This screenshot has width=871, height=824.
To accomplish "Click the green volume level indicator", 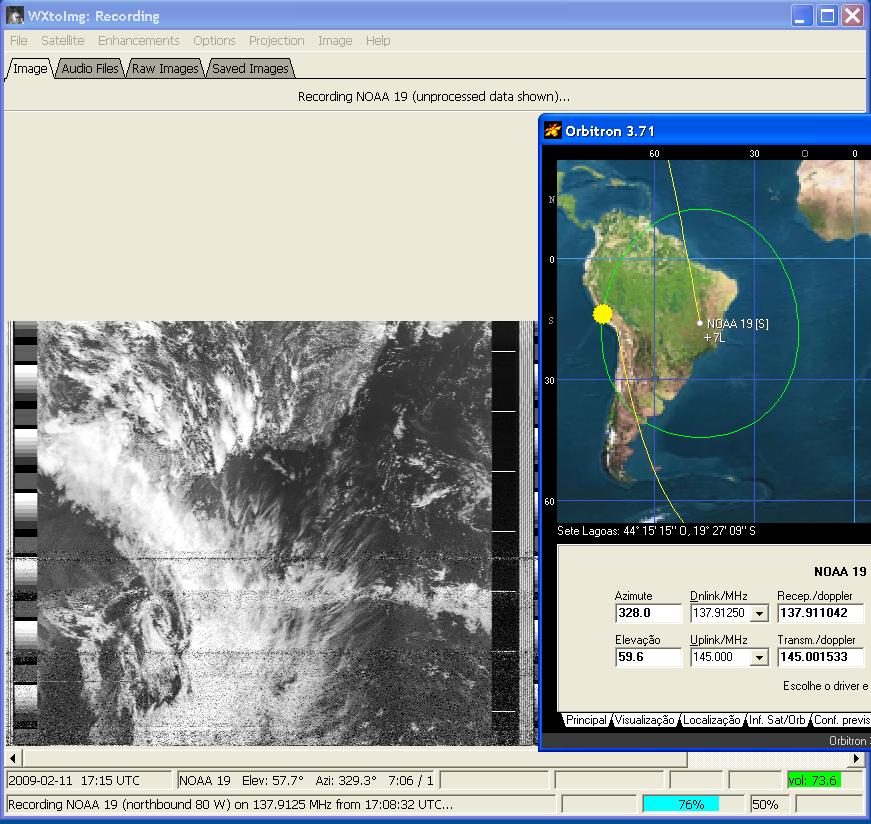I will pyautogui.click(x=812, y=780).
